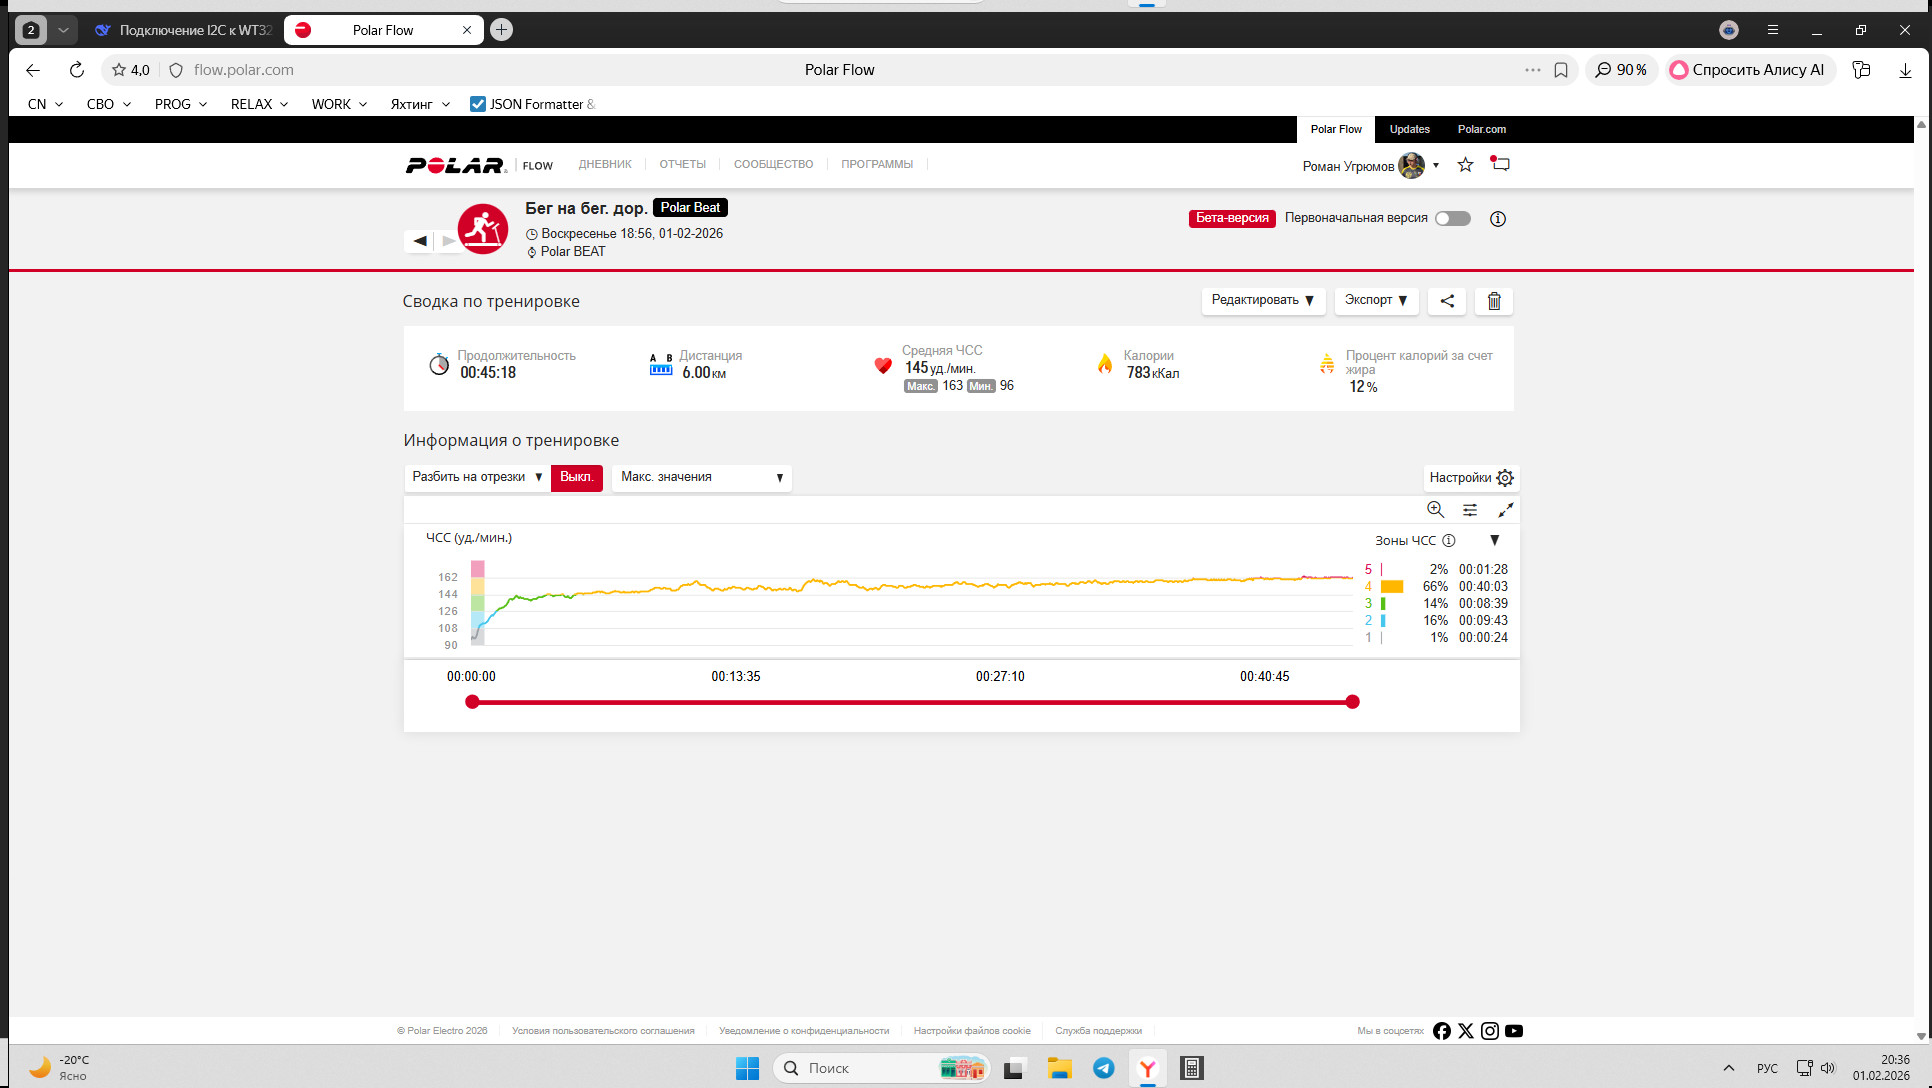
Task: Reload the page with browser refresh icon
Action: (76, 70)
